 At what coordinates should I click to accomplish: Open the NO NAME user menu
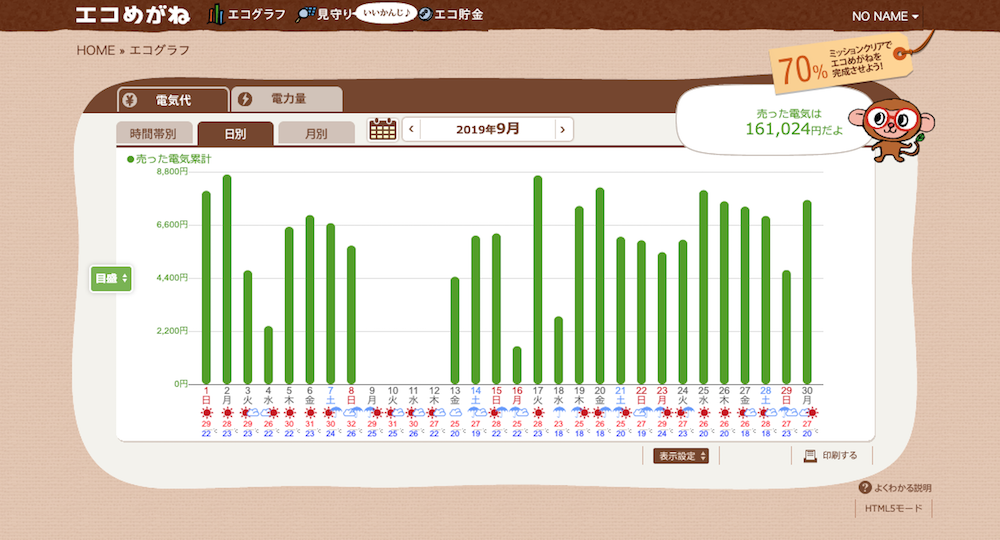click(885, 16)
